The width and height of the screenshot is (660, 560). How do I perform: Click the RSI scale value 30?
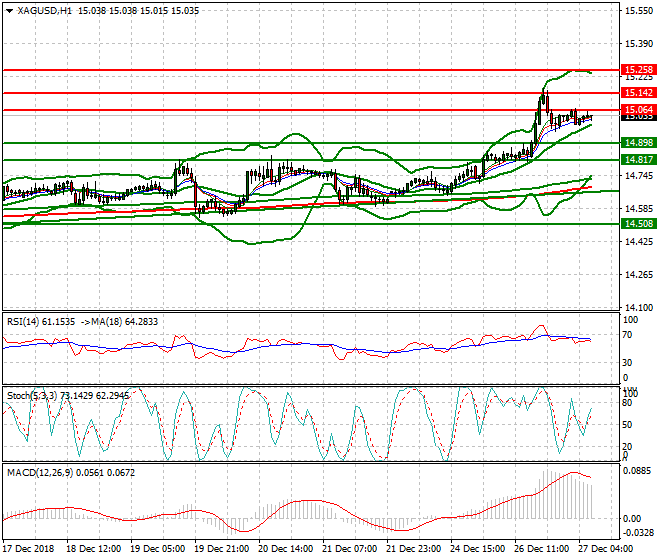pos(627,363)
